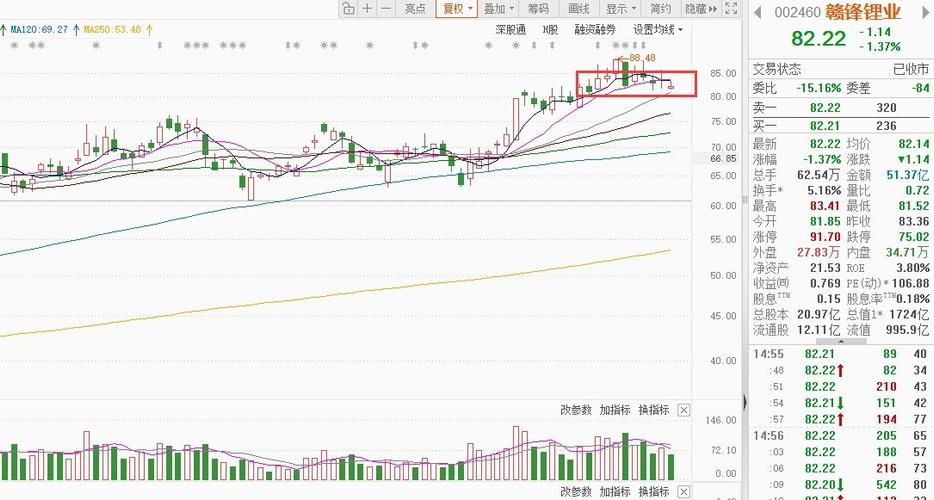Click the 最低 81.52 value
Image resolution: width=934 pixels, height=500 pixels.
click(913, 206)
